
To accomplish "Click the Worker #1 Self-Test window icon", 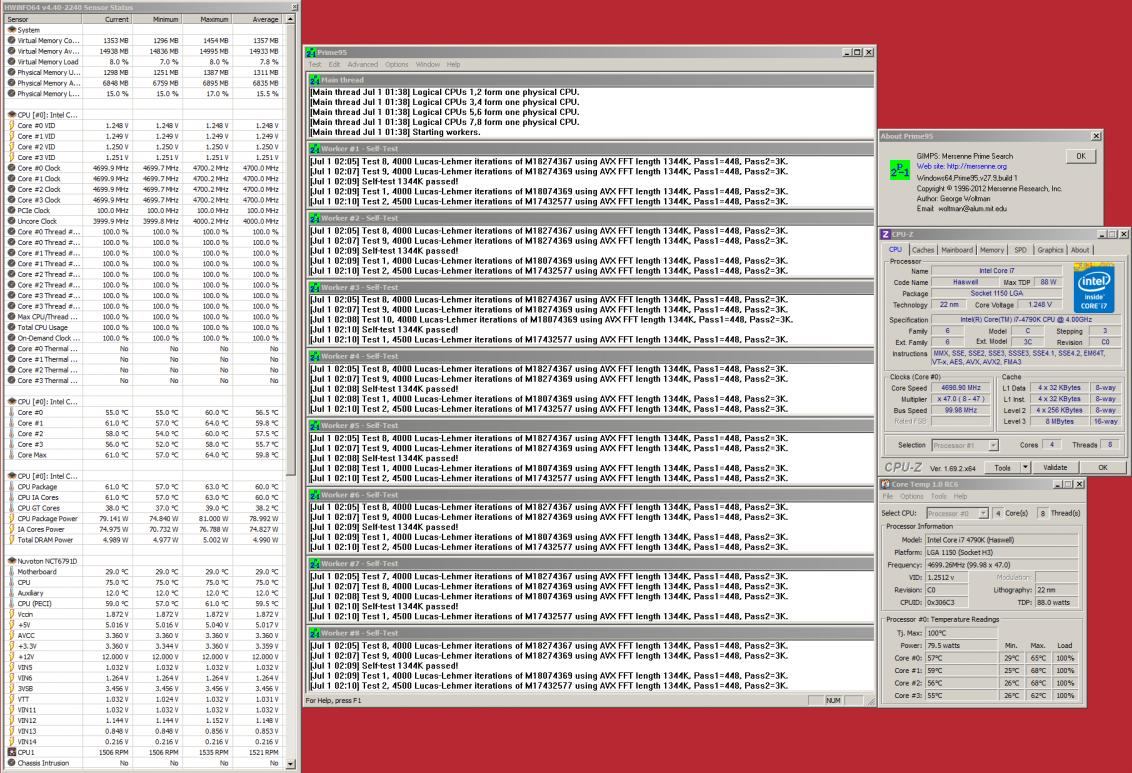I will (x=315, y=149).
